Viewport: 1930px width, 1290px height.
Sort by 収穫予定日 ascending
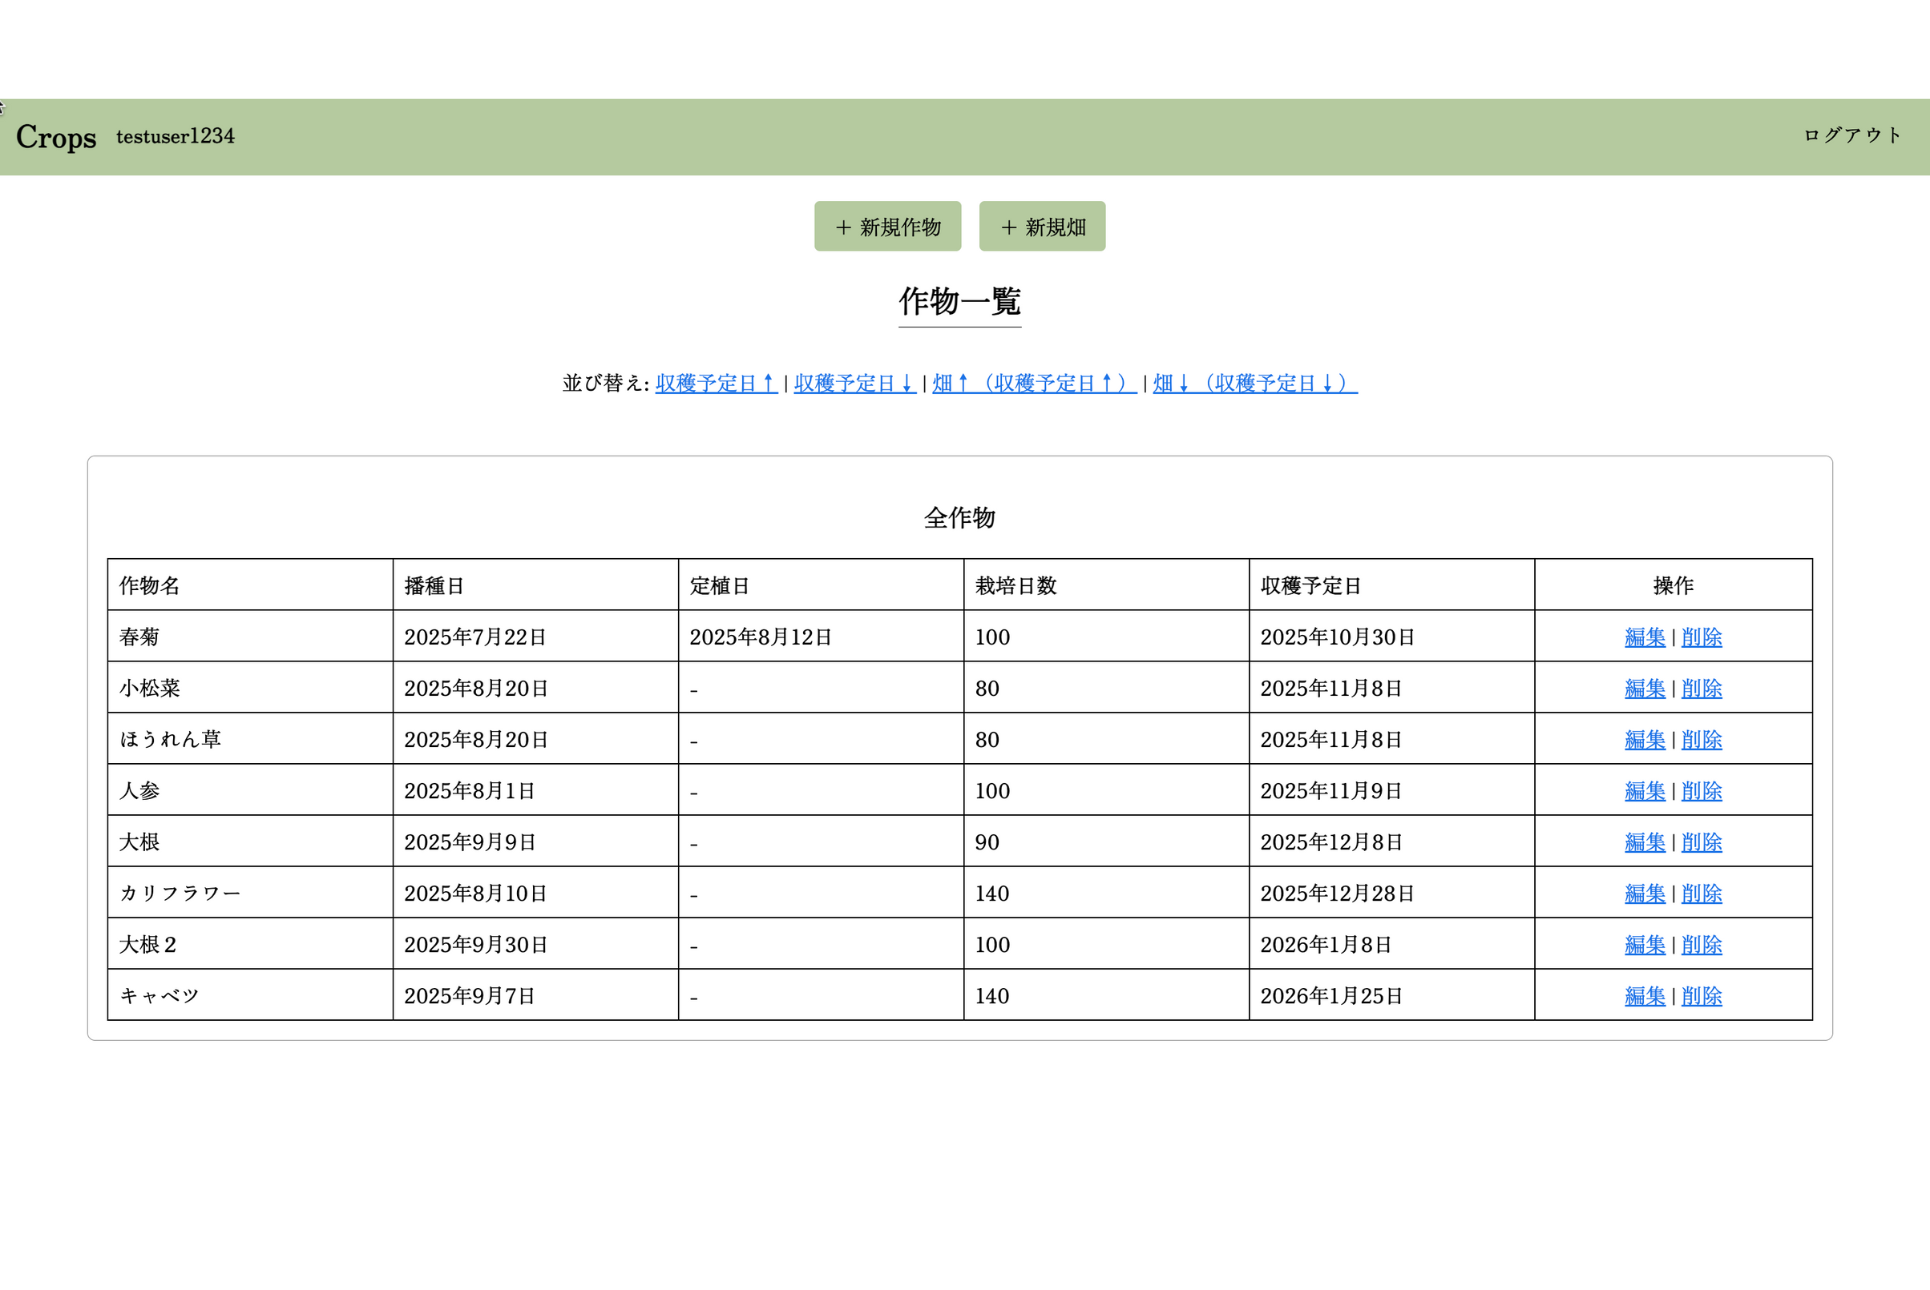click(716, 383)
